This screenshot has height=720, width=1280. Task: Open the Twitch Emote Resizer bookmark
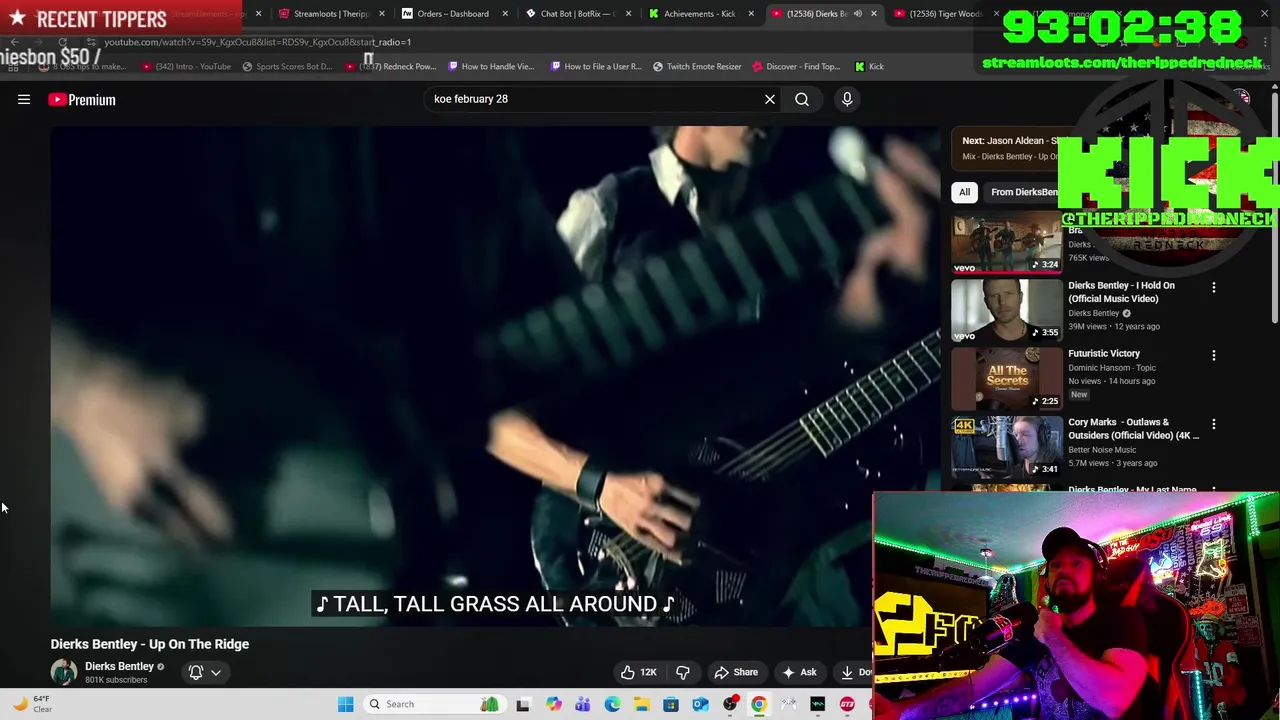click(697, 66)
